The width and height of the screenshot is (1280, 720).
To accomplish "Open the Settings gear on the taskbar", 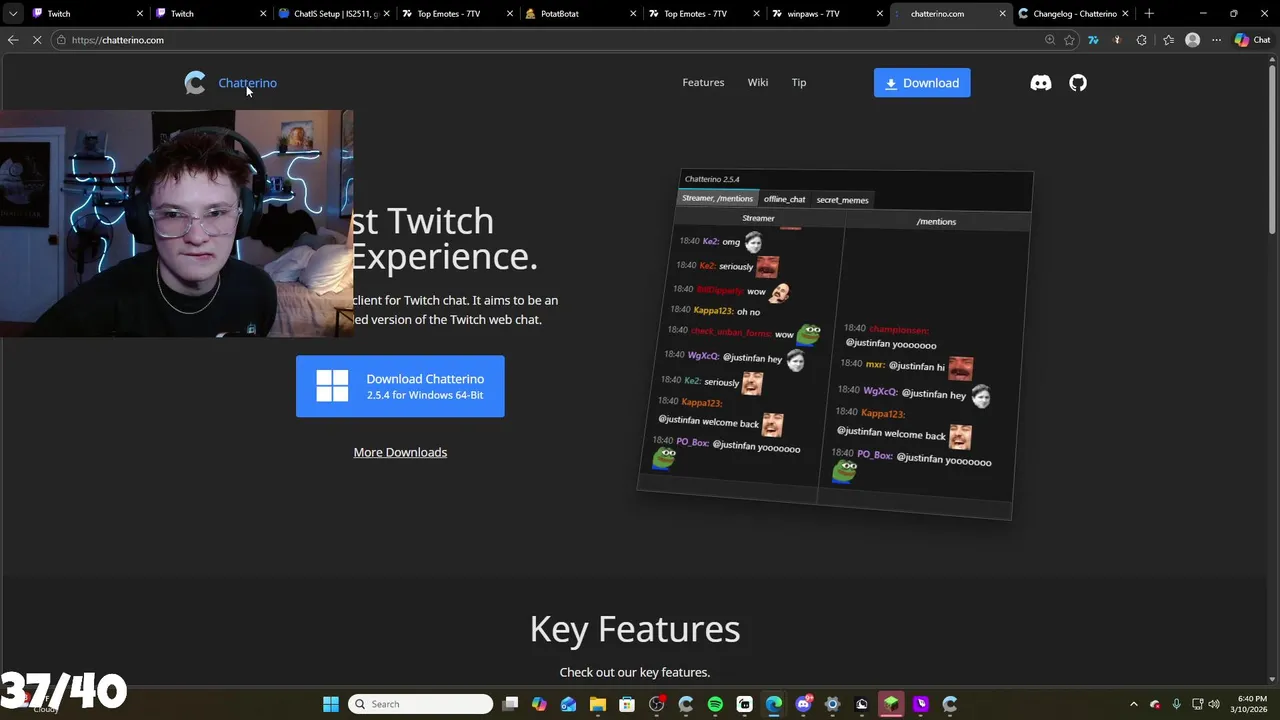I will coord(832,704).
